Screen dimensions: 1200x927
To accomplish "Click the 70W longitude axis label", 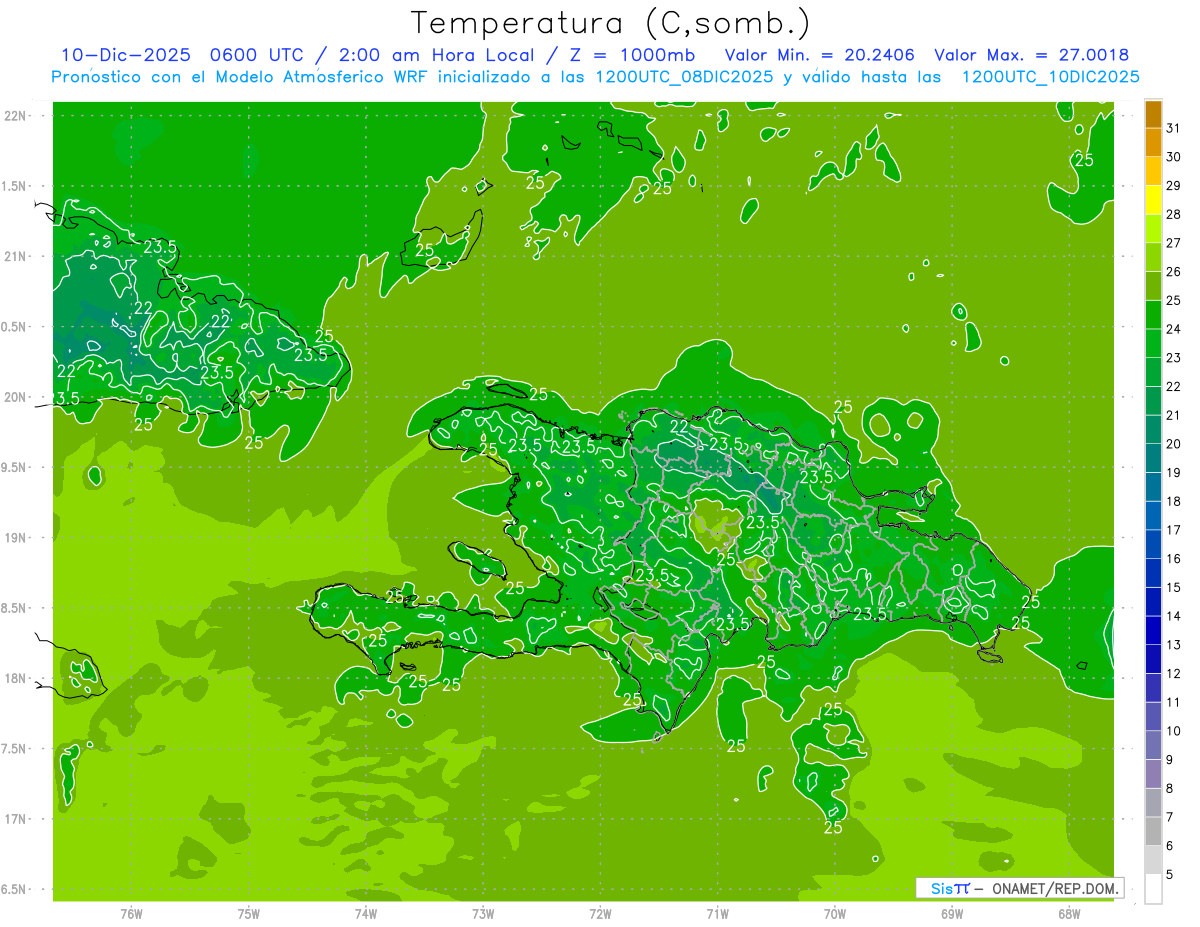I will [x=835, y=913].
